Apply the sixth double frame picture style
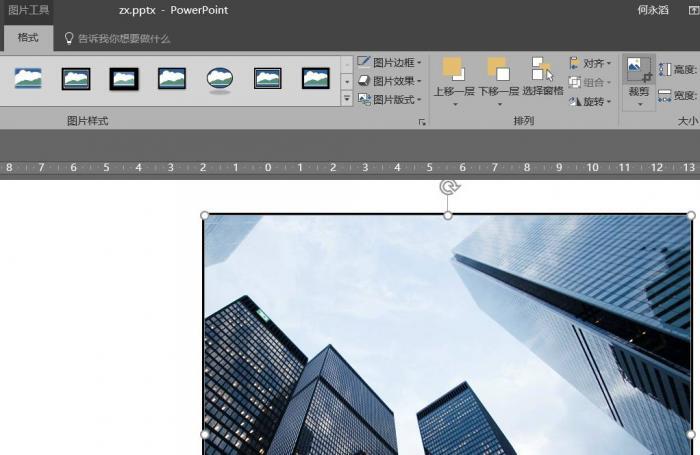700x455 pixels. pyautogui.click(x=268, y=79)
